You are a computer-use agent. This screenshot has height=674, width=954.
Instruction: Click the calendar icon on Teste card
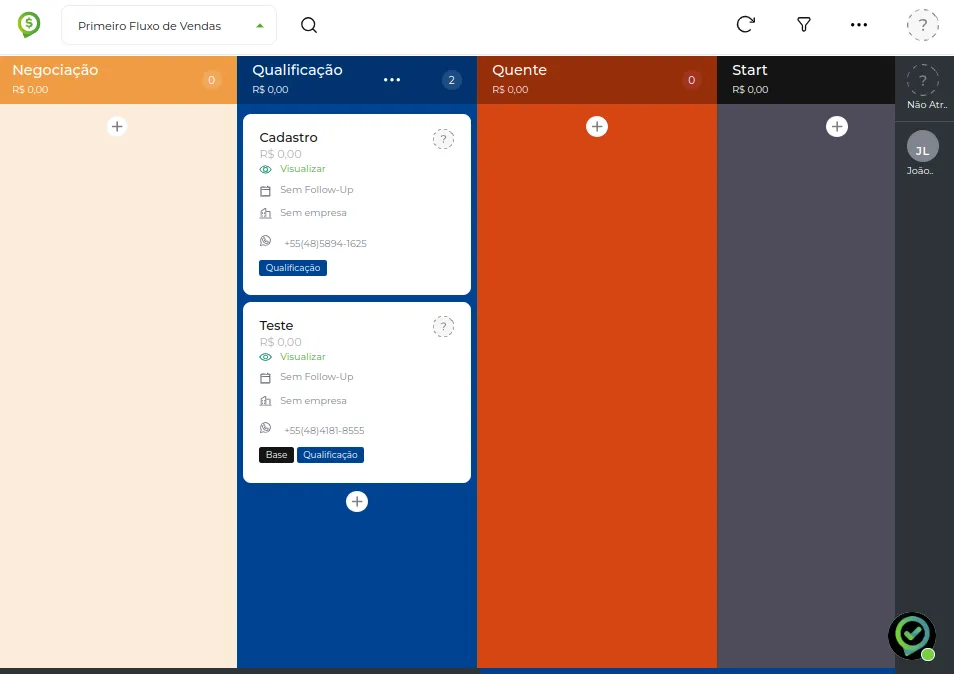(x=265, y=378)
